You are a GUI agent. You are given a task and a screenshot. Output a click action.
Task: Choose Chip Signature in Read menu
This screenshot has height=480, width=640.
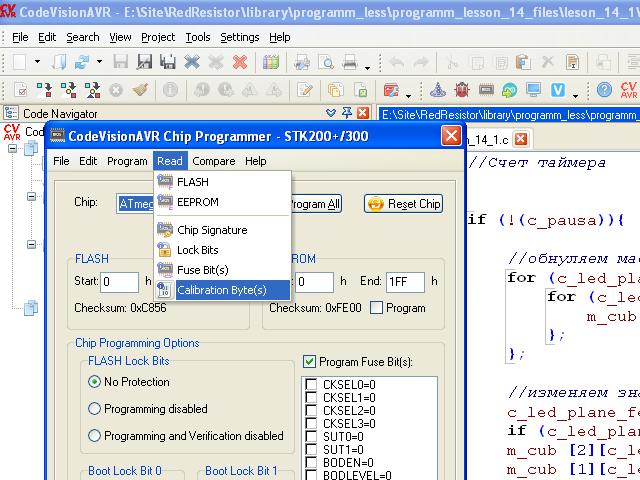tap(222, 230)
